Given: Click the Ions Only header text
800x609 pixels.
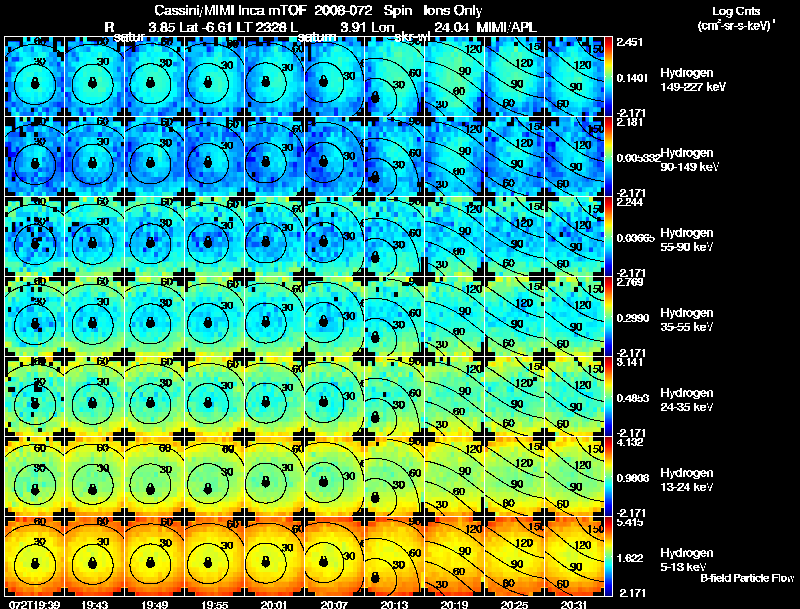Looking at the screenshot, I should click(x=453, y=10).
